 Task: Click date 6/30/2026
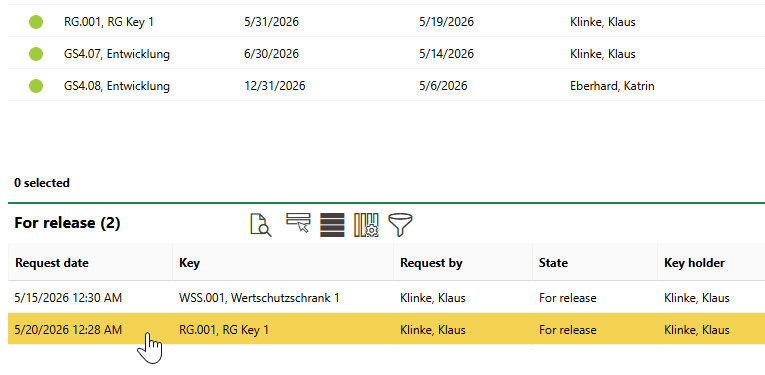coord(271,54)
